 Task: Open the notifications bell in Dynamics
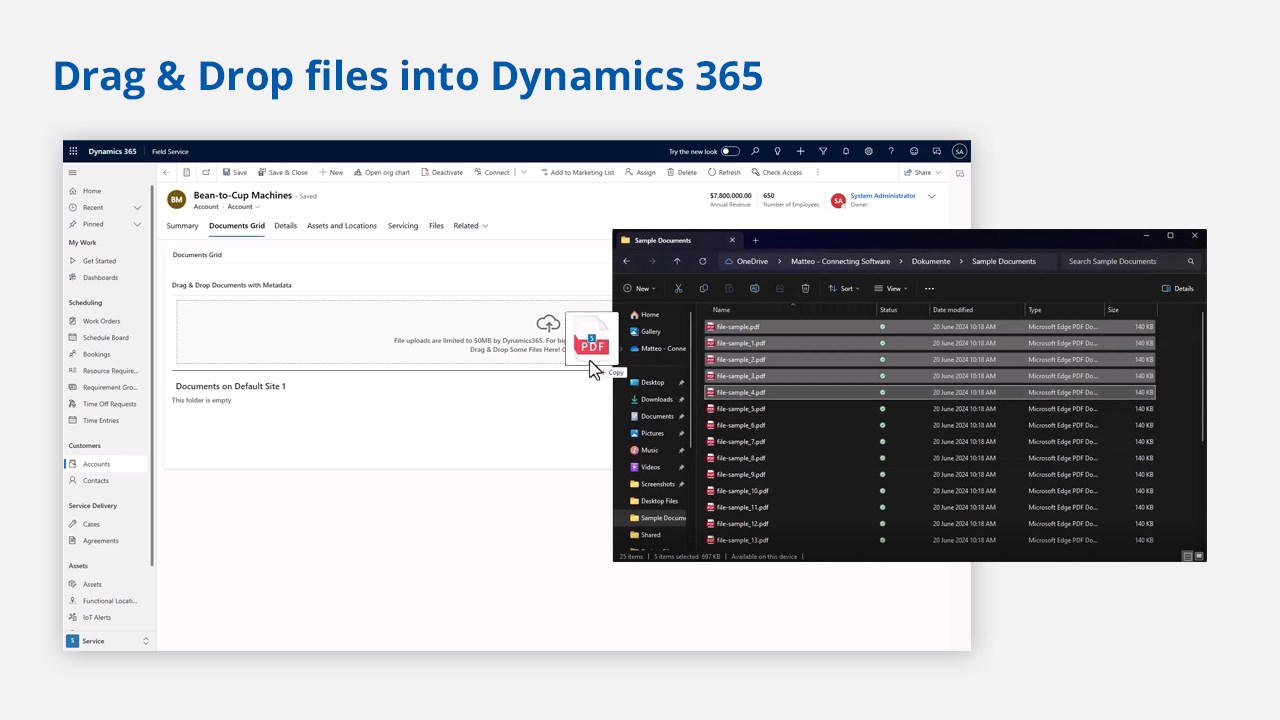(846, 151)
